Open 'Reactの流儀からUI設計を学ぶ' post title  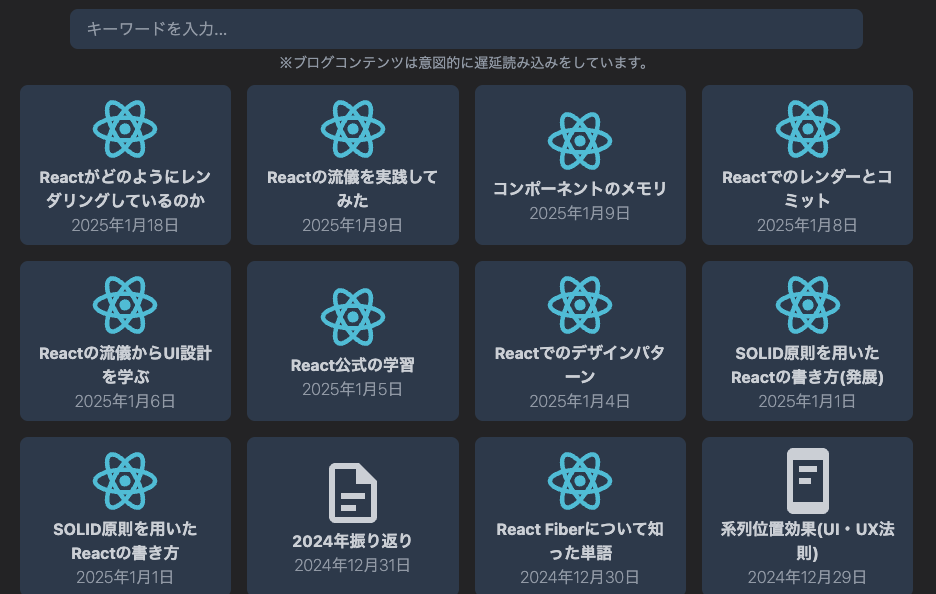click(125, 364)
